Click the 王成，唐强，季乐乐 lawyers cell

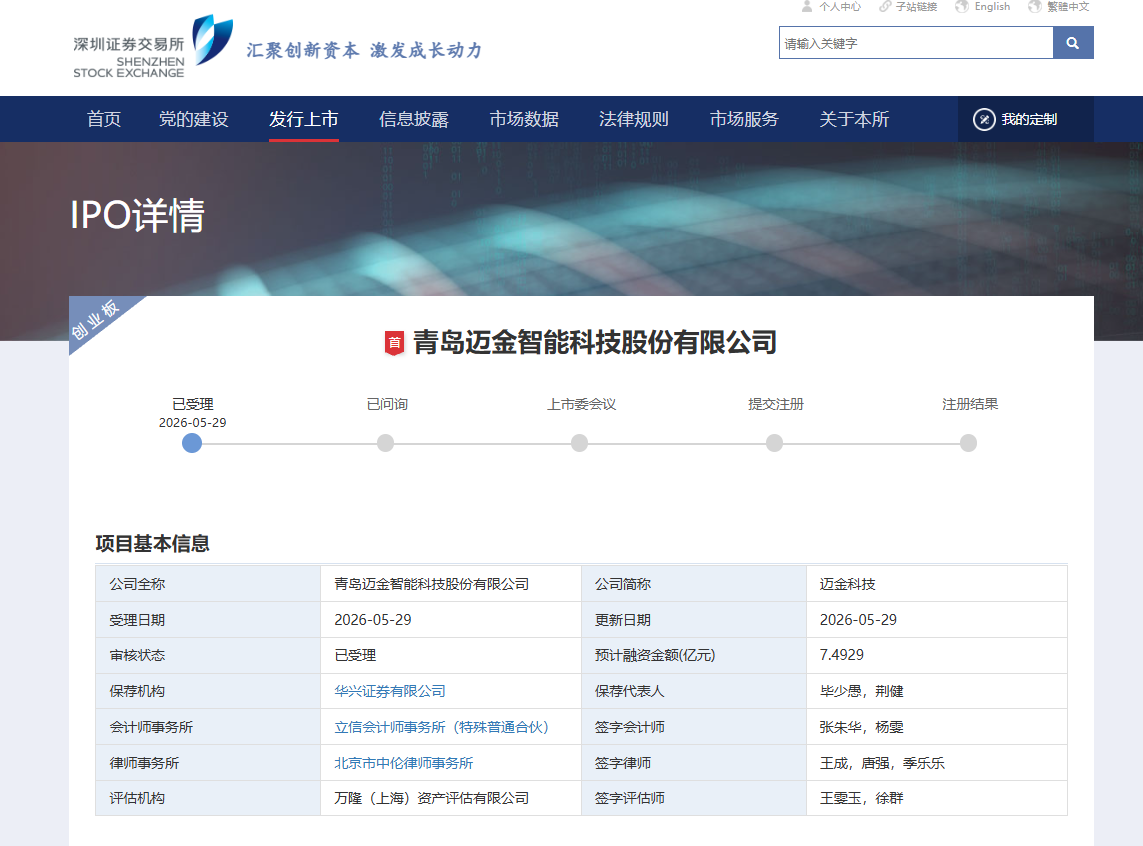click(x=937, y=763)
